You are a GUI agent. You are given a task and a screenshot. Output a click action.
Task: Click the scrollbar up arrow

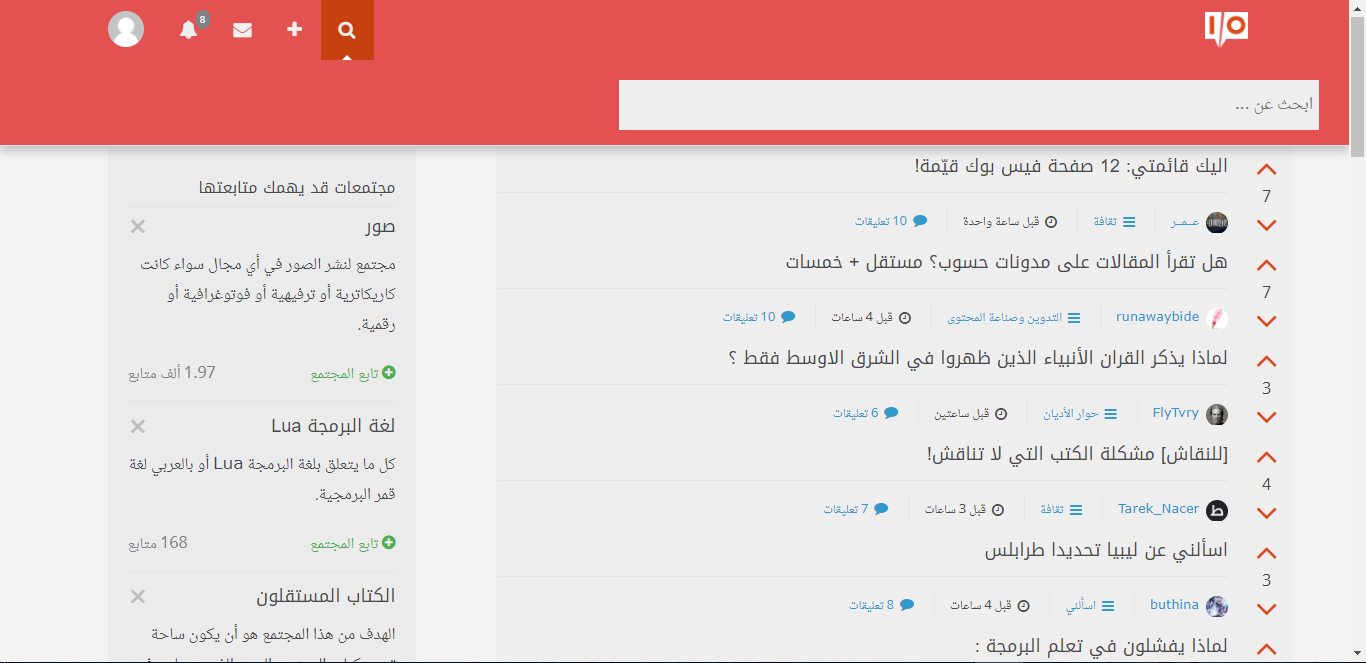(1357, 8)
